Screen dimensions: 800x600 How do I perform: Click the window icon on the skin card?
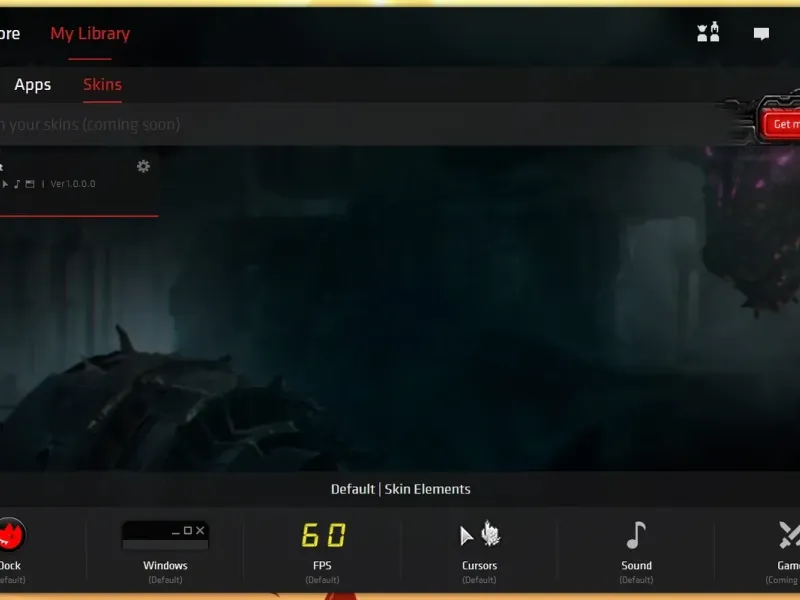click(30, 184)
